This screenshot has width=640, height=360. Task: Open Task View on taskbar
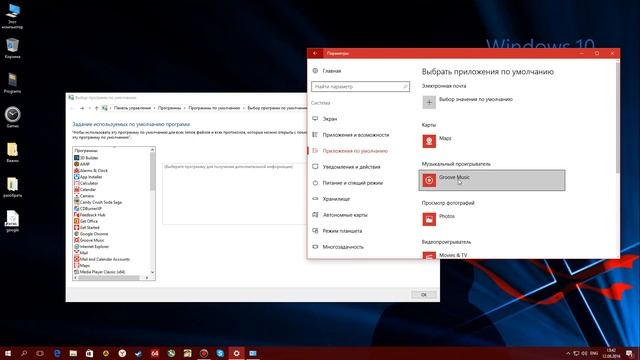40,353
